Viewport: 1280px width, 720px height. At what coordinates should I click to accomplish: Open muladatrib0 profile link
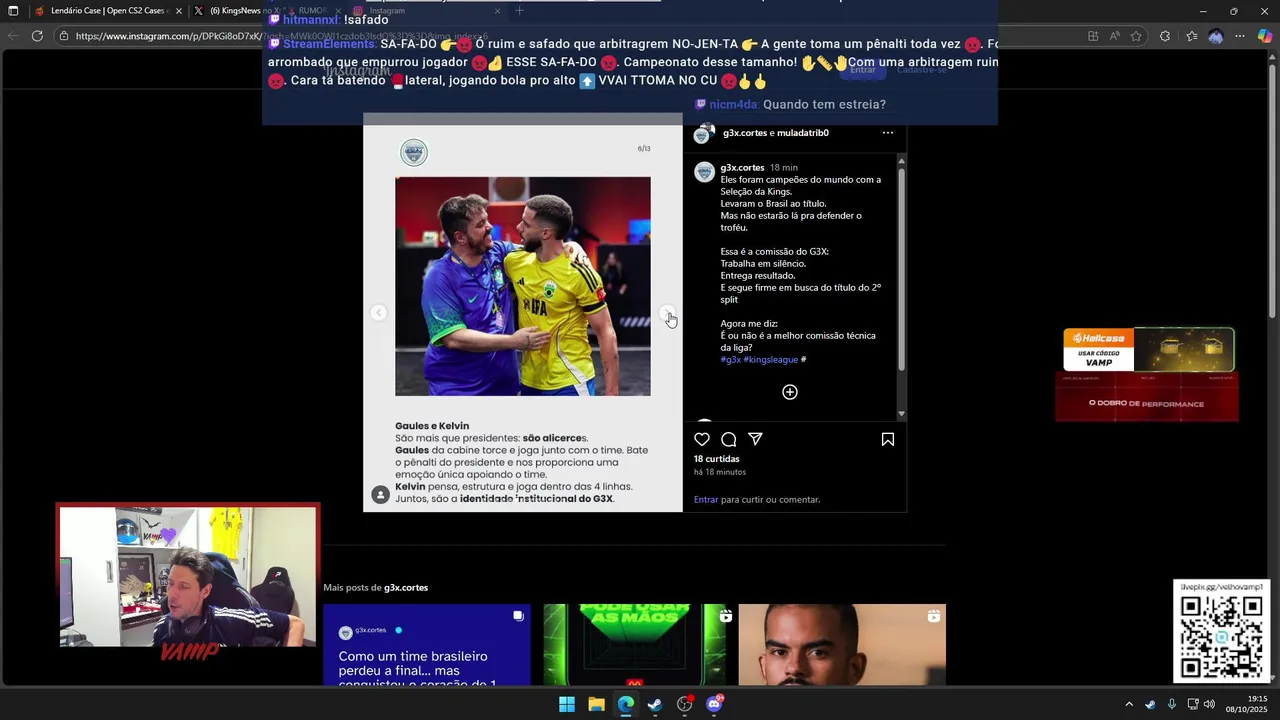click(x=803, y=132)
